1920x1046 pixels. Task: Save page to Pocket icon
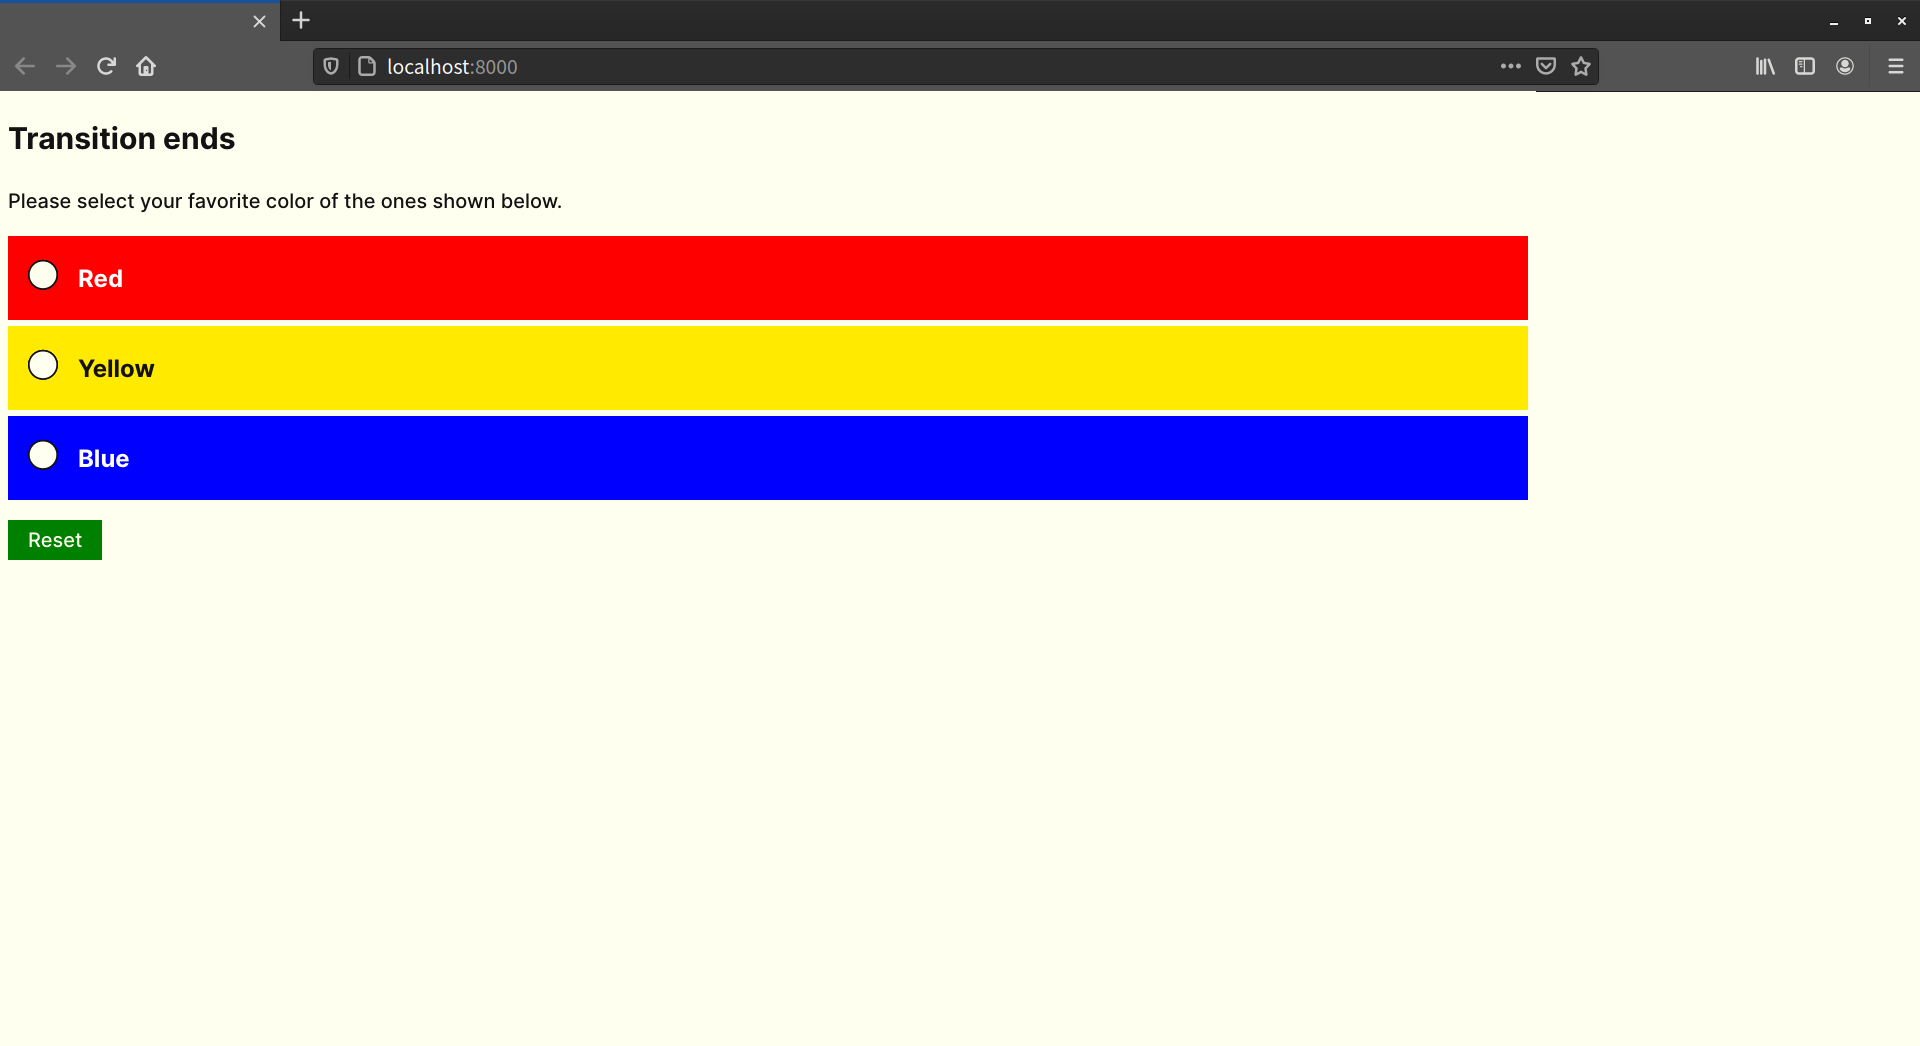1545,67
